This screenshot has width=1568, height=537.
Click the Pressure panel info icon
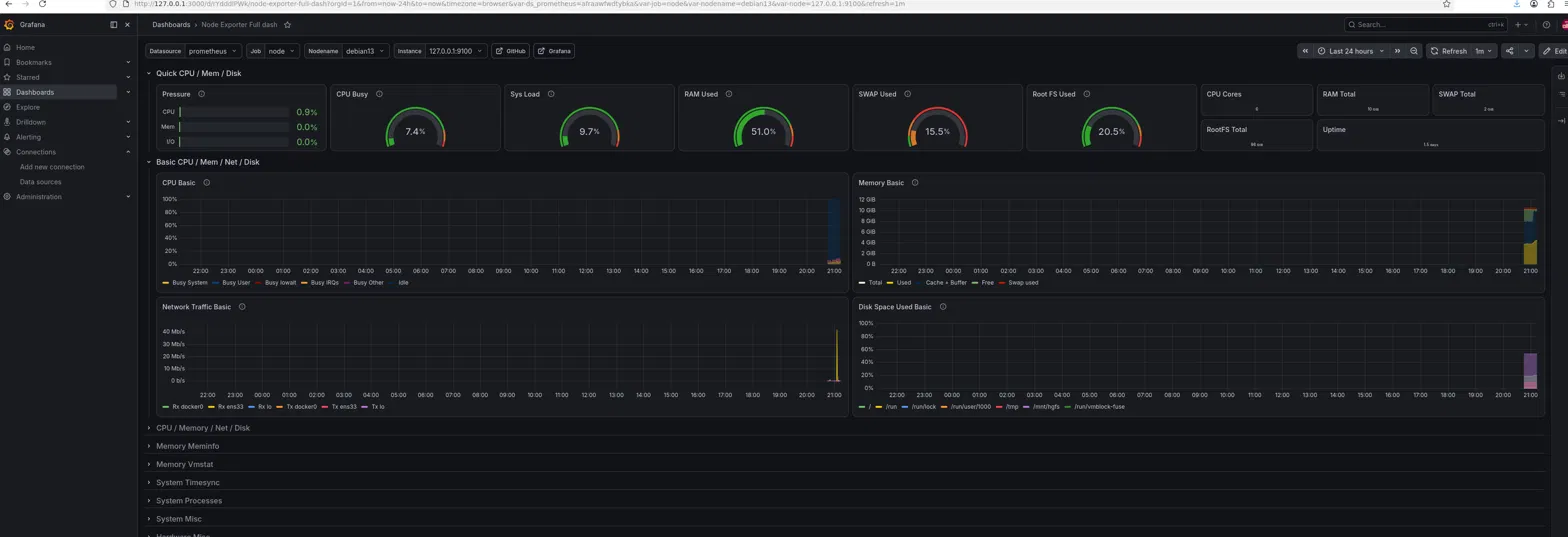coord(202,94)
